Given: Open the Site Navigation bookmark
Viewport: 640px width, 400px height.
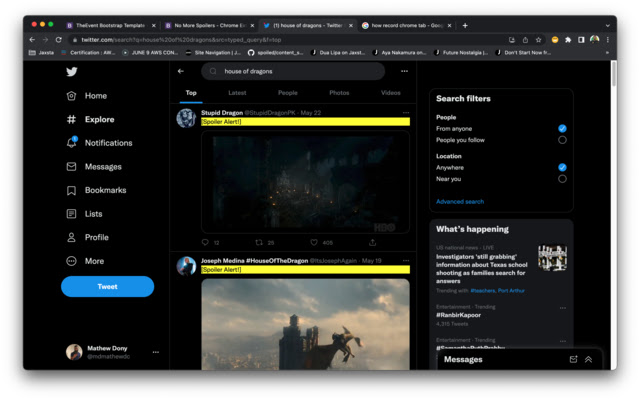Looking at the screenshot, I should (213, 53).
